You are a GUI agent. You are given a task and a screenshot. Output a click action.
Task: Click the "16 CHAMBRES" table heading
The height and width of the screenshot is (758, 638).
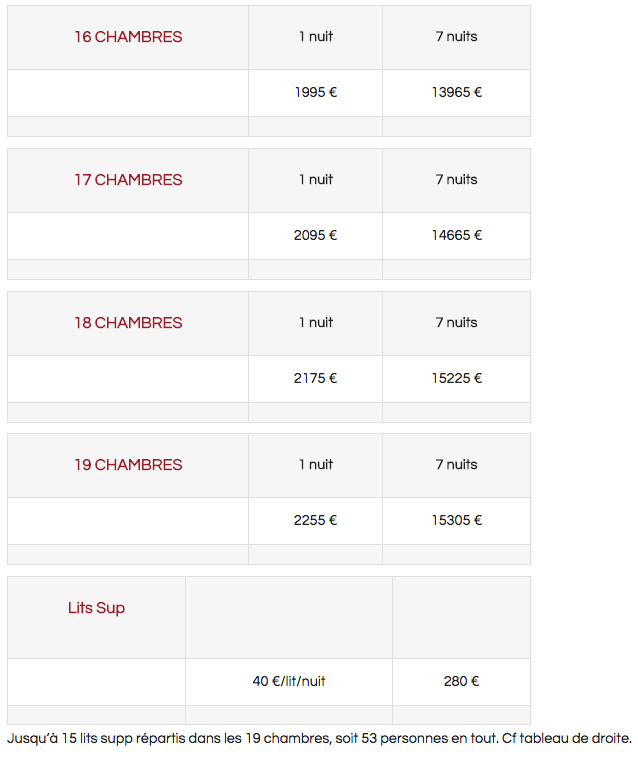click(128, 37)
